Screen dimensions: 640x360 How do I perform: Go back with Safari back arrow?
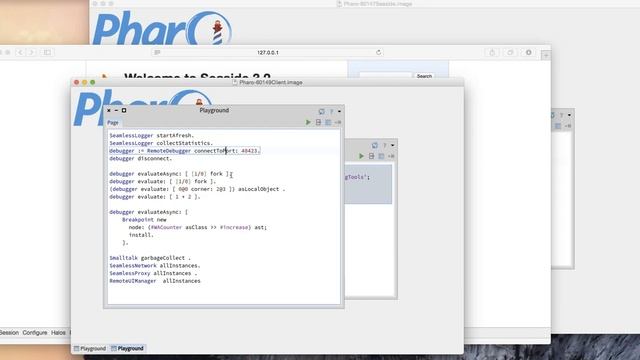[x=20, y=52]
